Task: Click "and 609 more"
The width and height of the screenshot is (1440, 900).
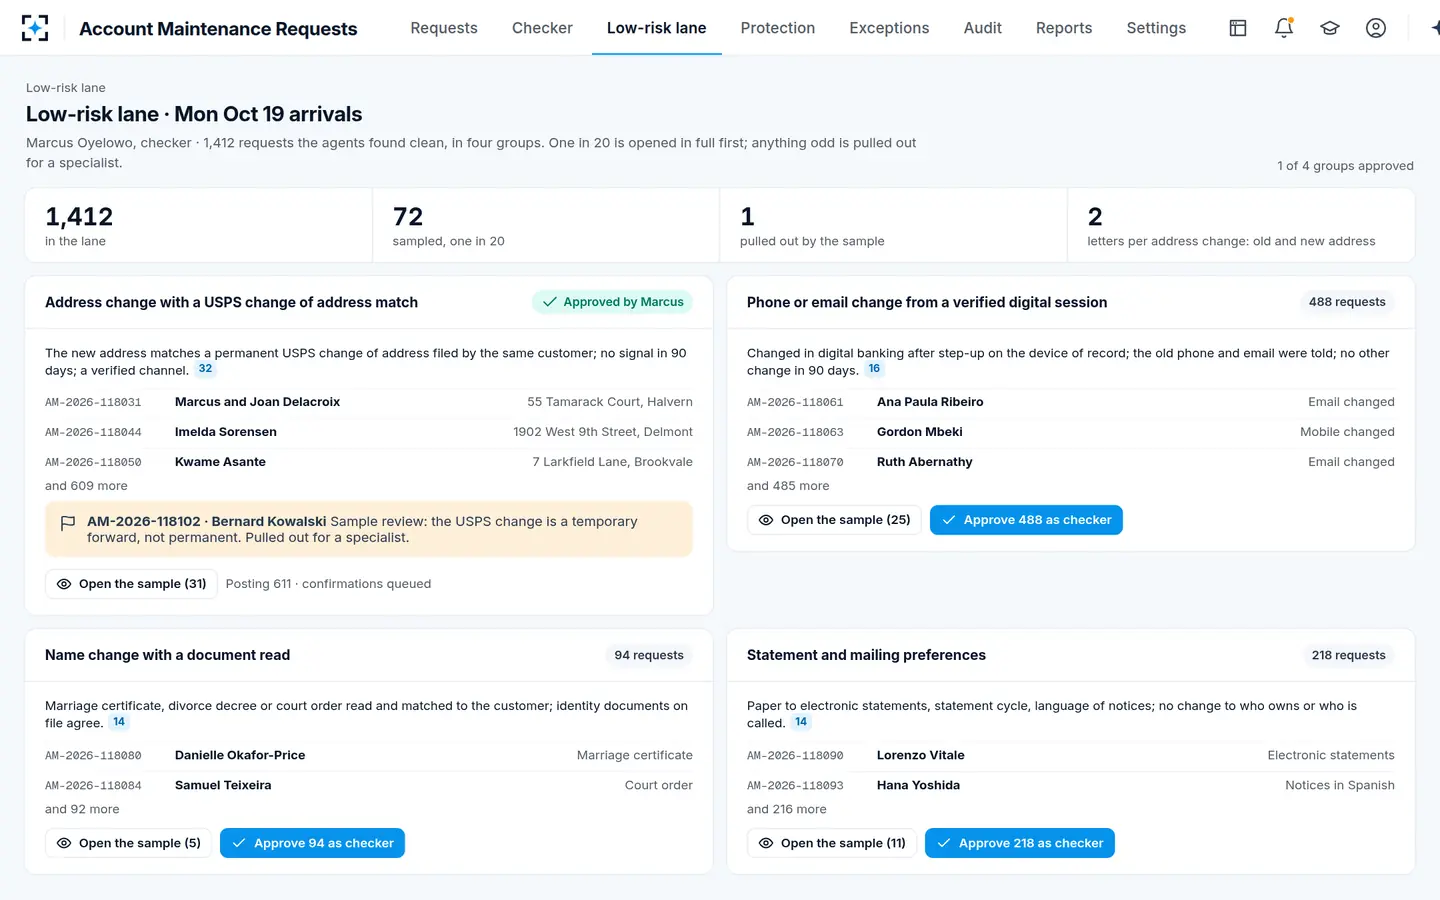Action: coord(86,486)
